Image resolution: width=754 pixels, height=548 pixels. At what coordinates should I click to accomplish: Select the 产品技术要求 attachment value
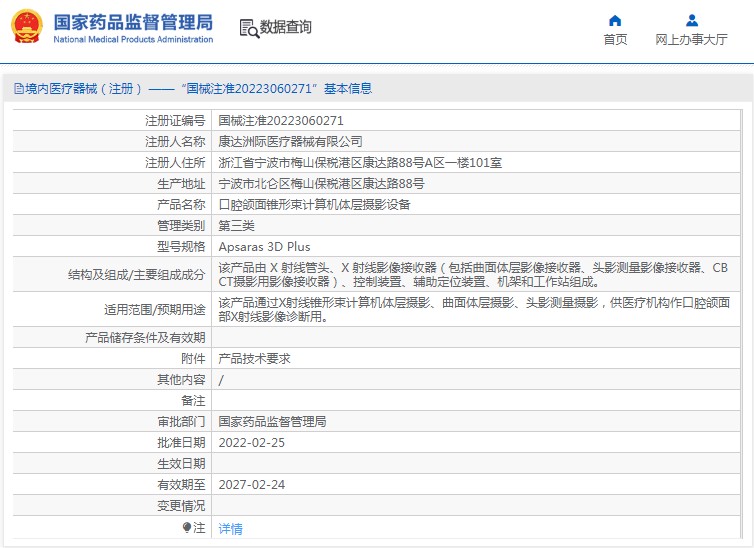pyautogui.click(x=254, y=359)
